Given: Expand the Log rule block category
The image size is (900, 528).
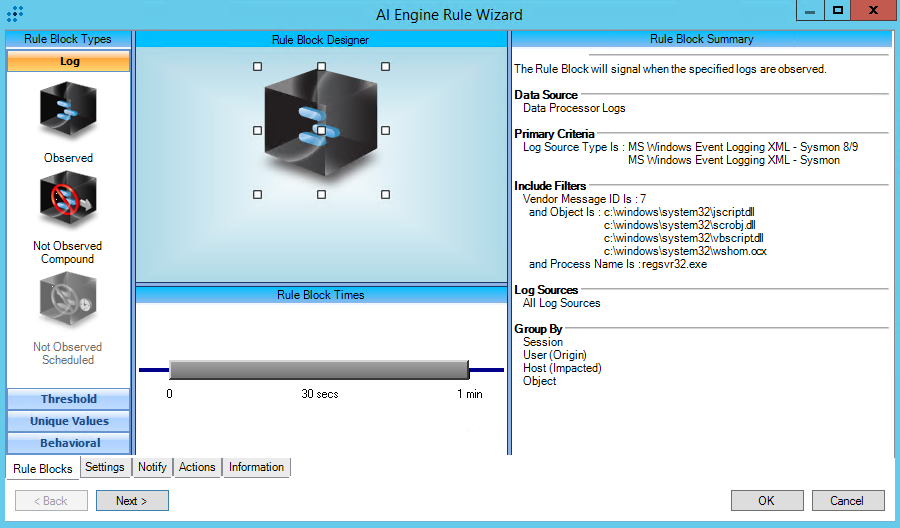Looking at the screenshot, I should (x=69, y=61).
